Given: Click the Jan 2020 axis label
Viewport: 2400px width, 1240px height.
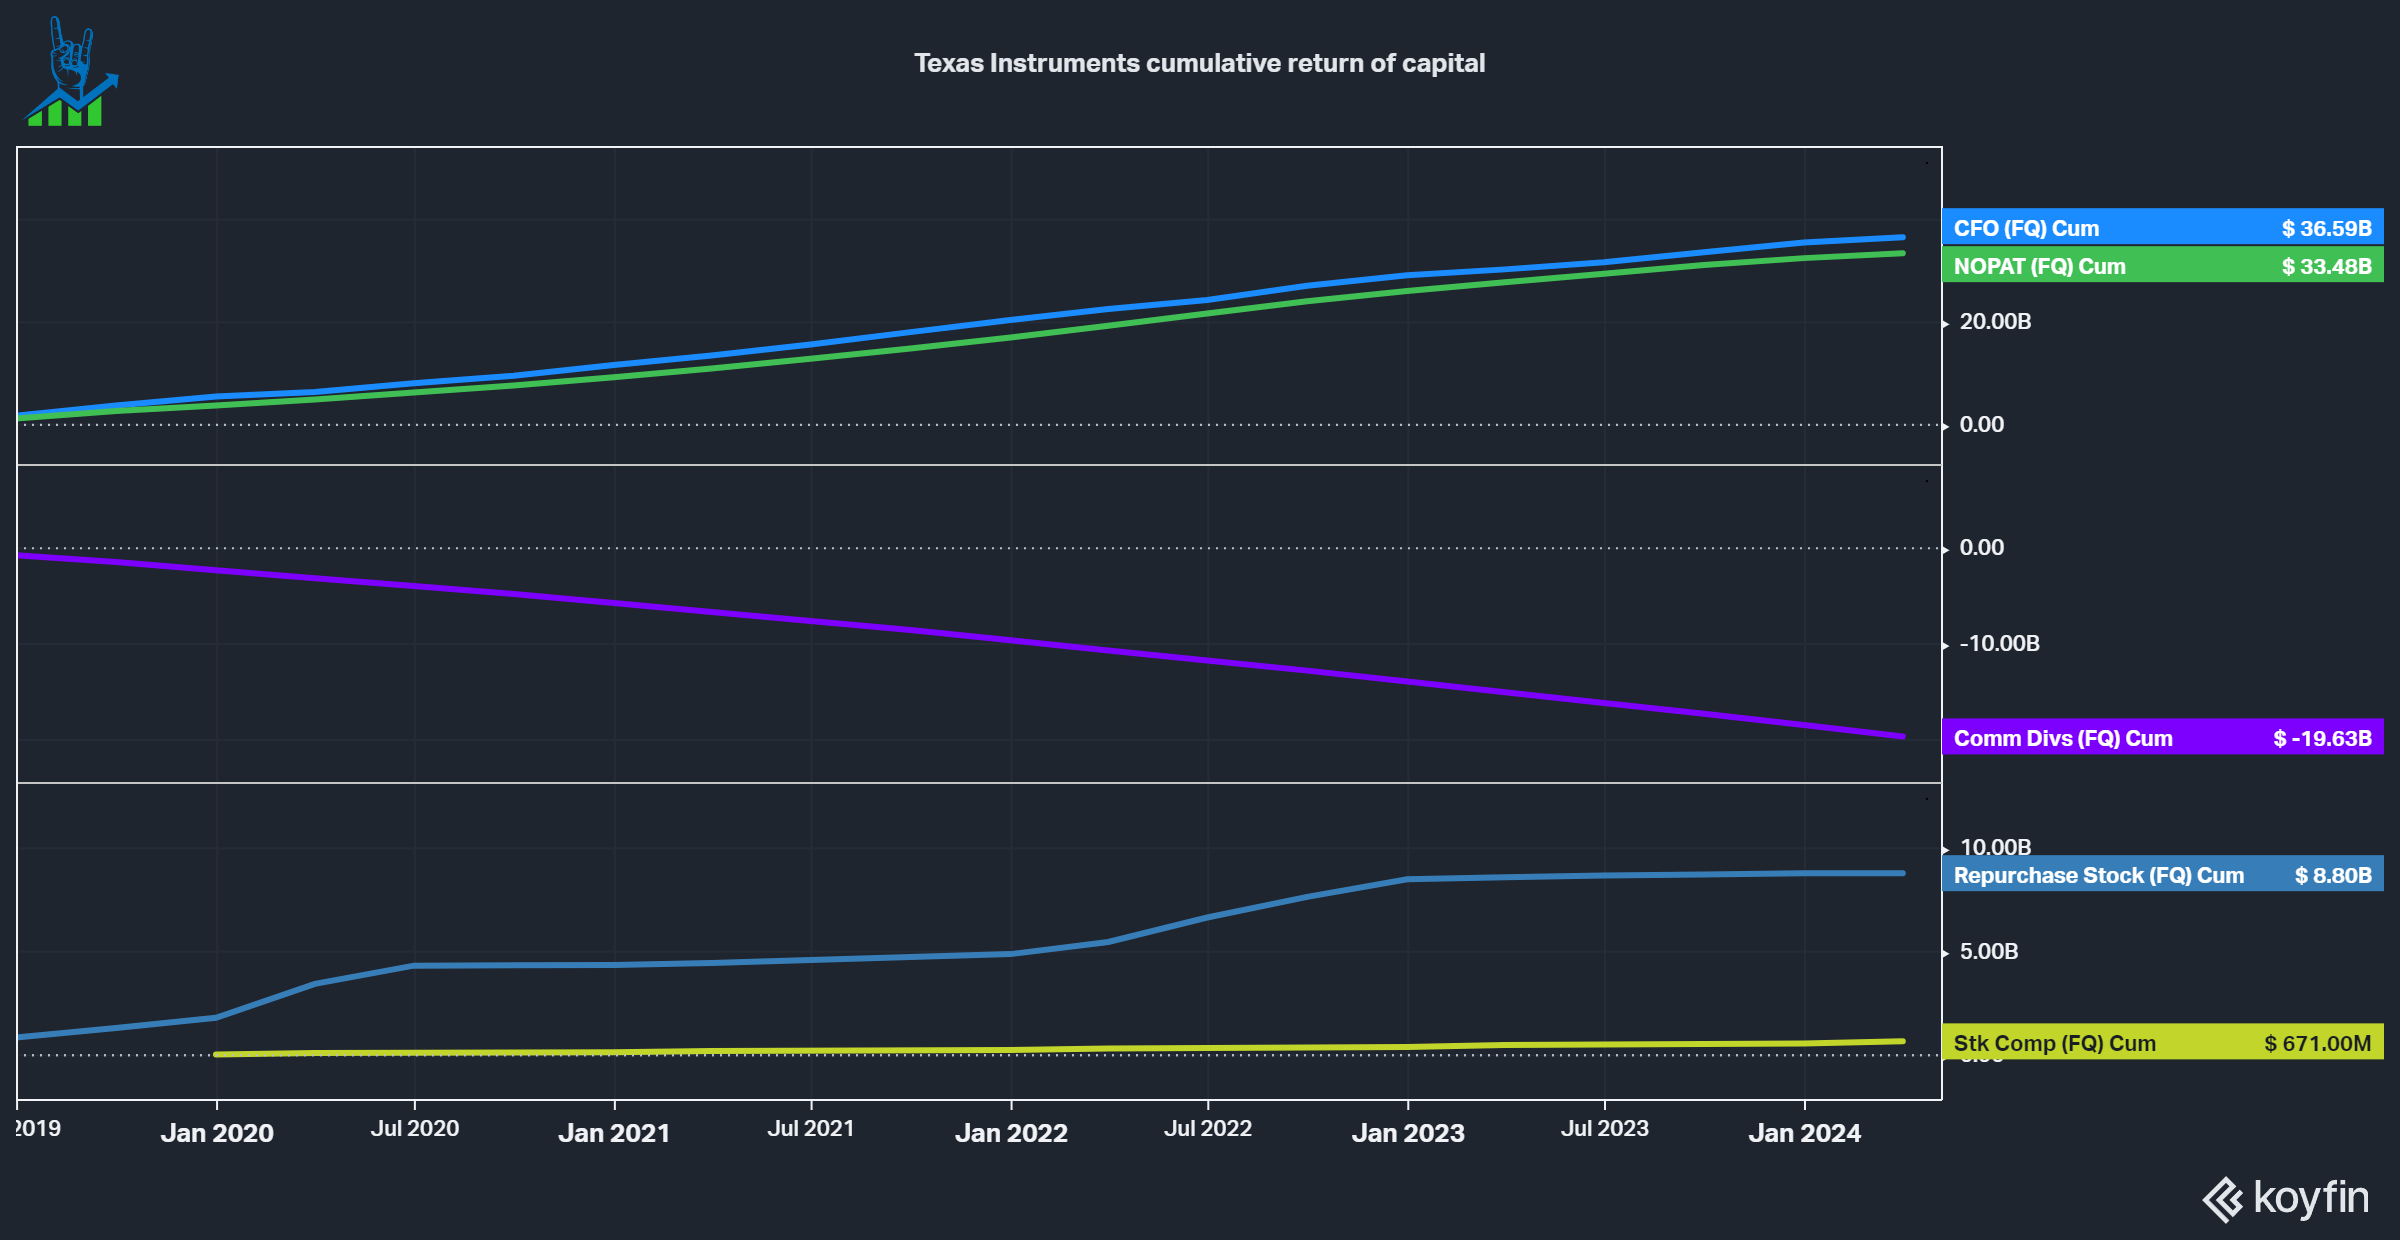Looking at the screenshot, I should 217,1133.
